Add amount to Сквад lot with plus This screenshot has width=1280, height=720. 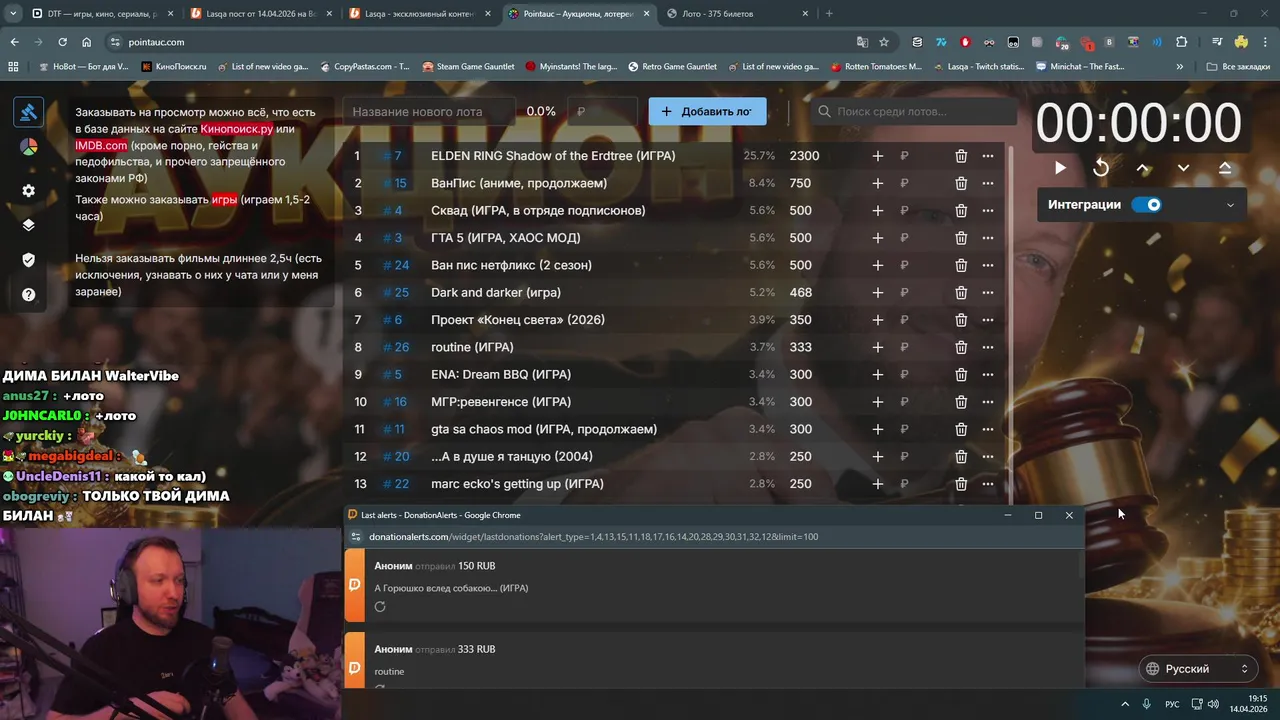point(877,210)
